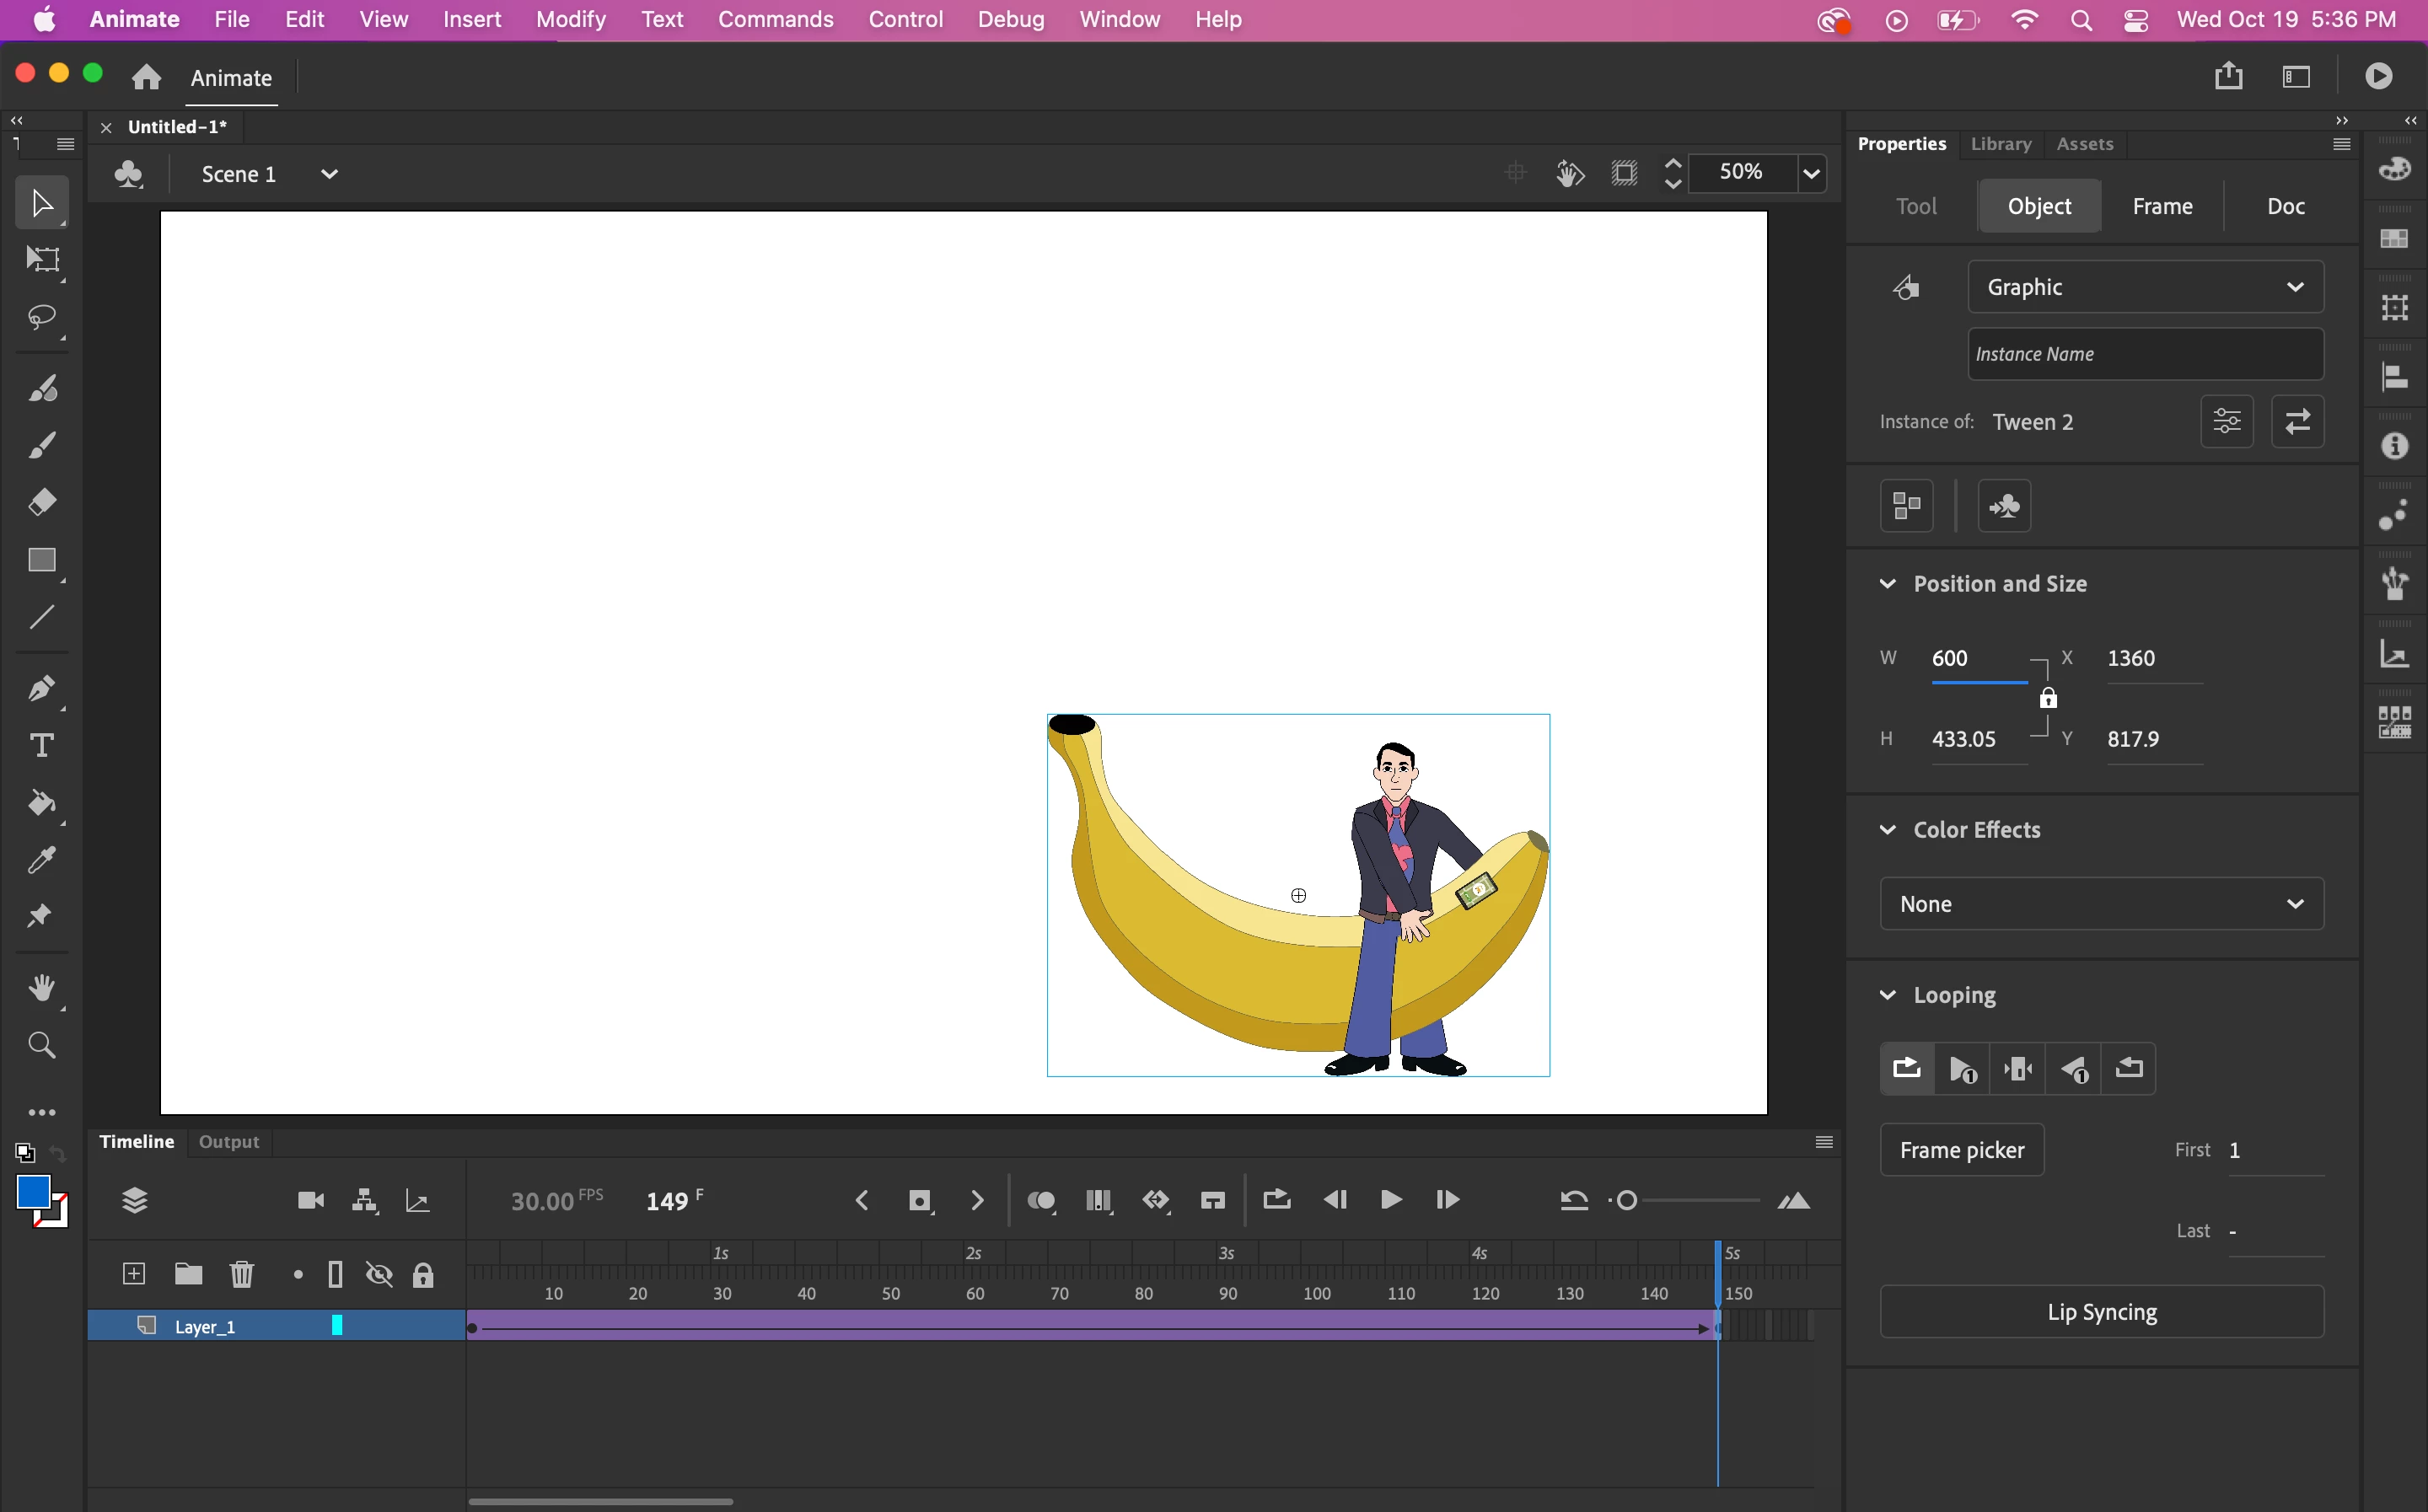
Task: Toggle hide all layers eye icon
Action: [x=379, y=1274]
